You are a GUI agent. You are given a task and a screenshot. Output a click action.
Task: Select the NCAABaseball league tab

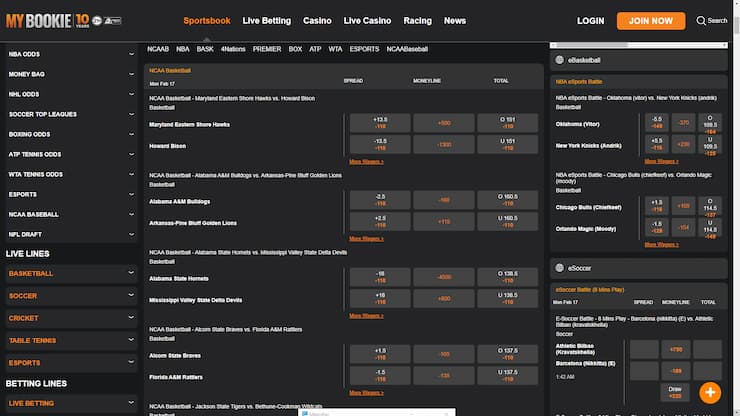[407, 49]
